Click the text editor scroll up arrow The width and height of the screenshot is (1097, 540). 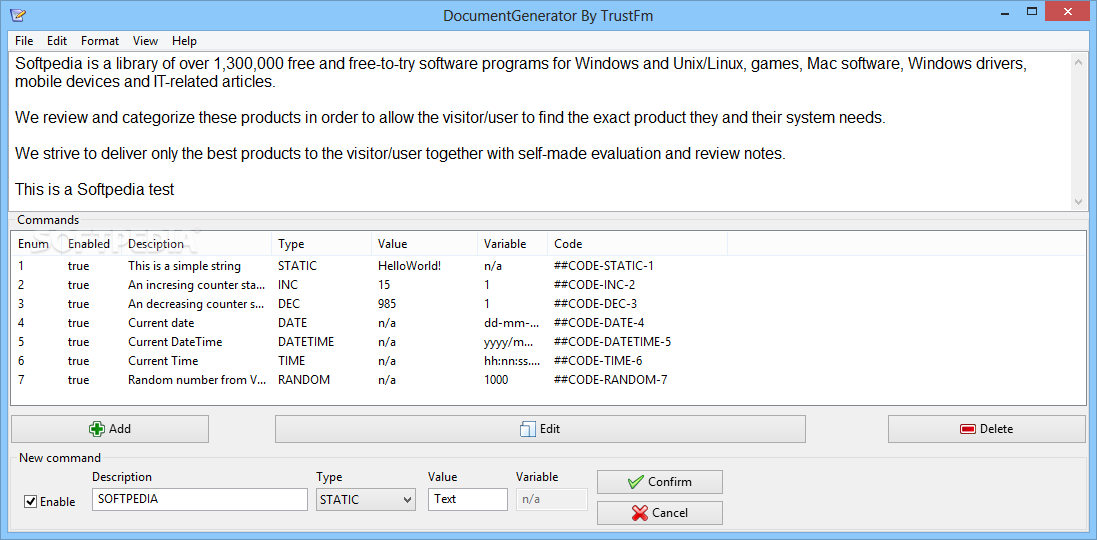pyautogui.click(x=1078, y=62)
